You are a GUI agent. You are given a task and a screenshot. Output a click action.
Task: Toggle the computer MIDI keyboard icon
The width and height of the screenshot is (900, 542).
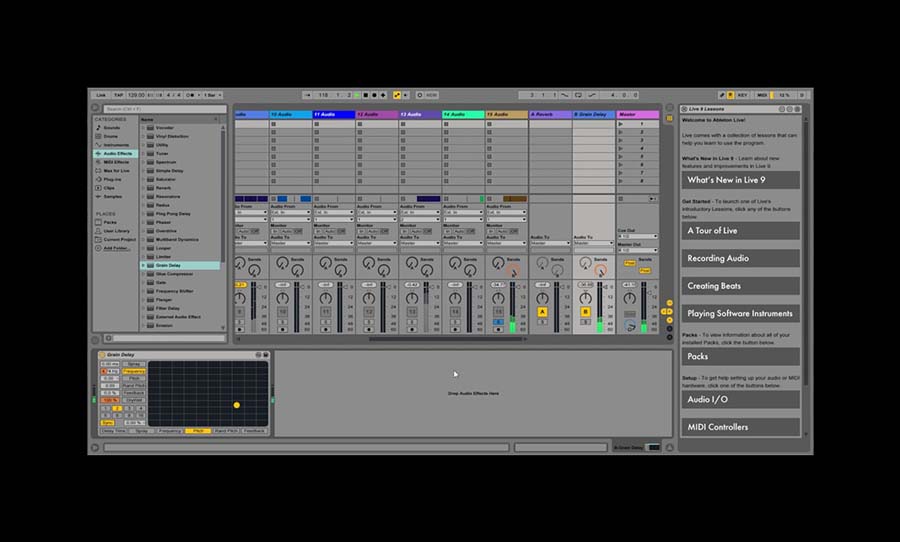(730, 95)
